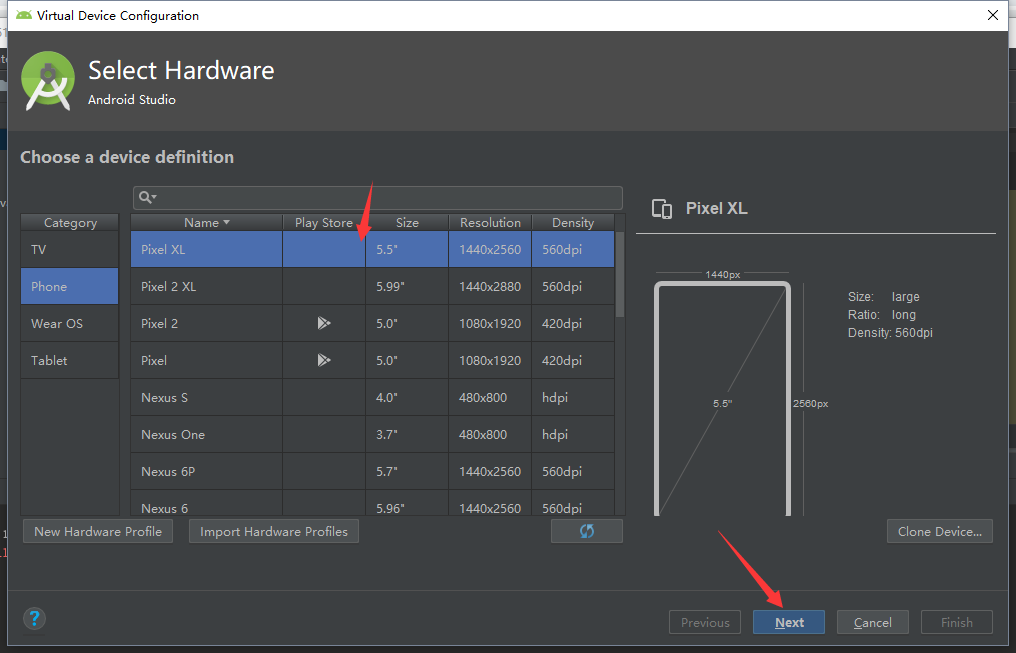The width and height of the screenshot is (1016, 653).
Task: Click the device icon next to Pixel XL heading
Action: click(x=661, y=208)
